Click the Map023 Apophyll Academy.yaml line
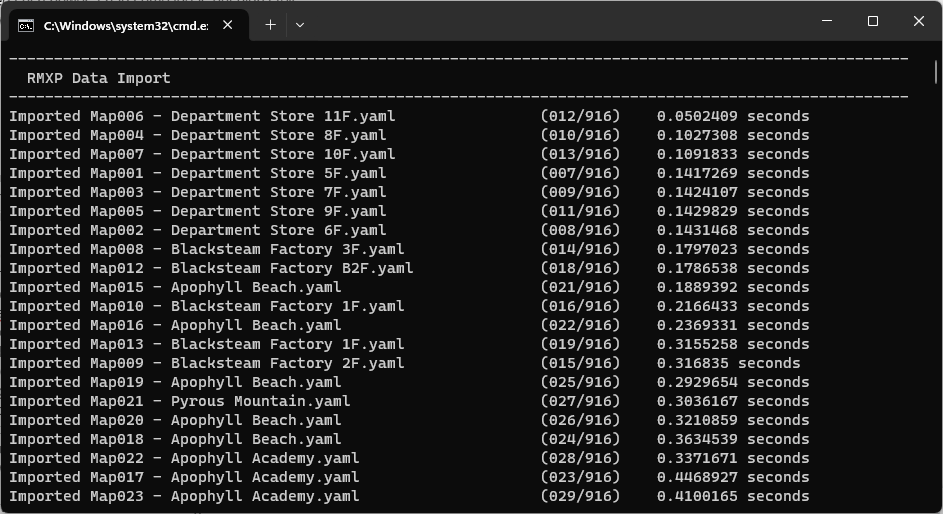The width and height of the screenshot is (943, 514). tap(184, 496)
